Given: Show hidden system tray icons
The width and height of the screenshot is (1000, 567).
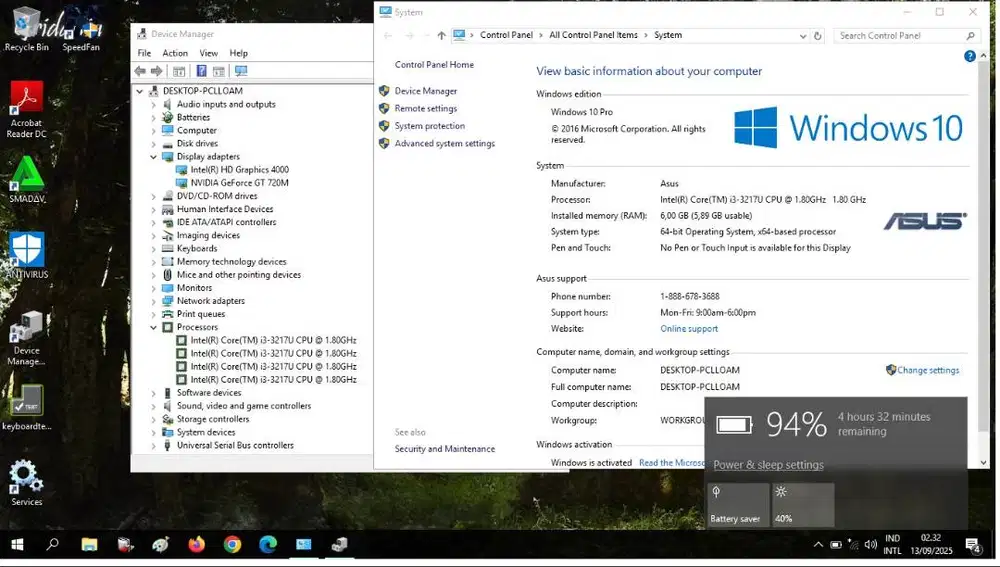Looking at the screenshot, I should click(818, 545).
